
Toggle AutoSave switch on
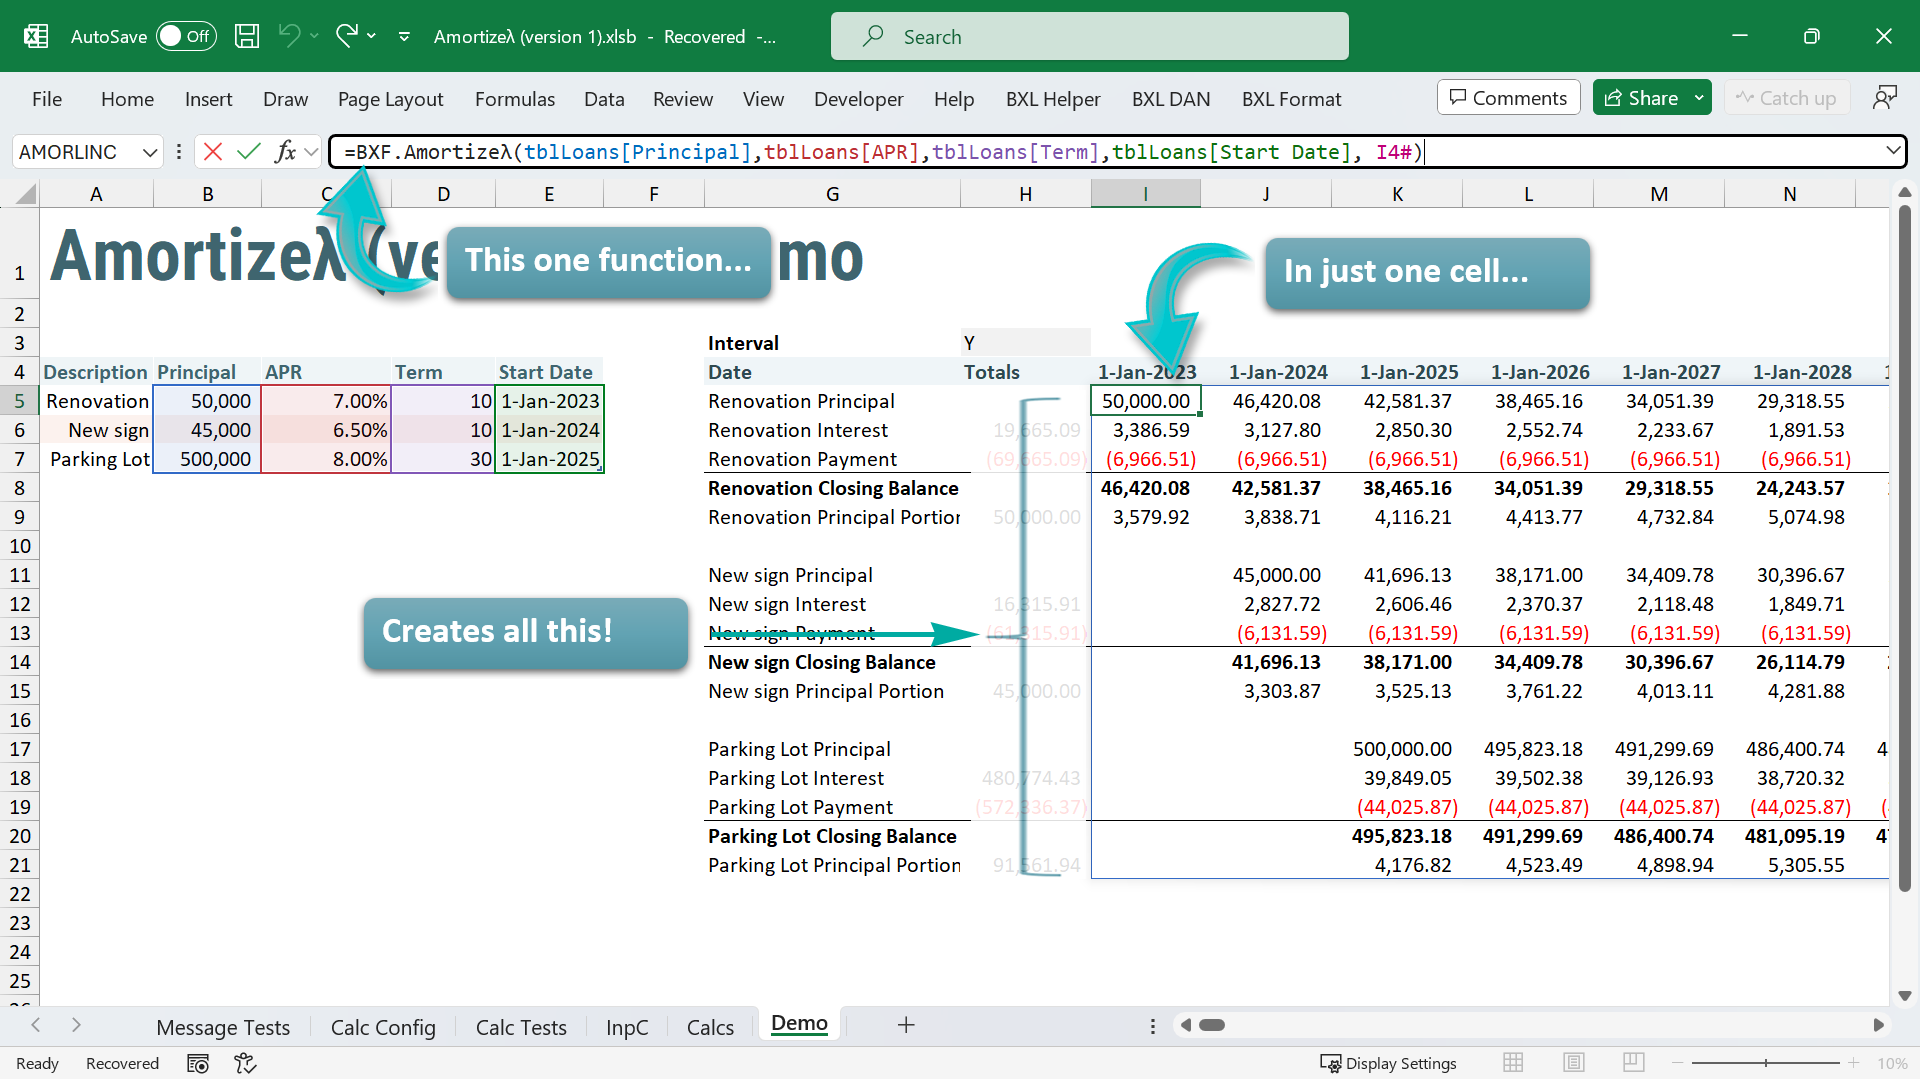click(186, 37)
